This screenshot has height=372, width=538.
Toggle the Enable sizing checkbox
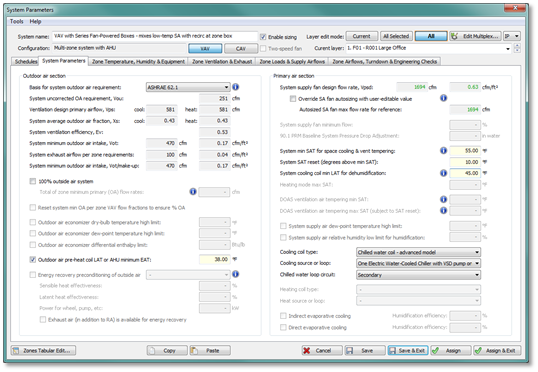tap(263, 37)
